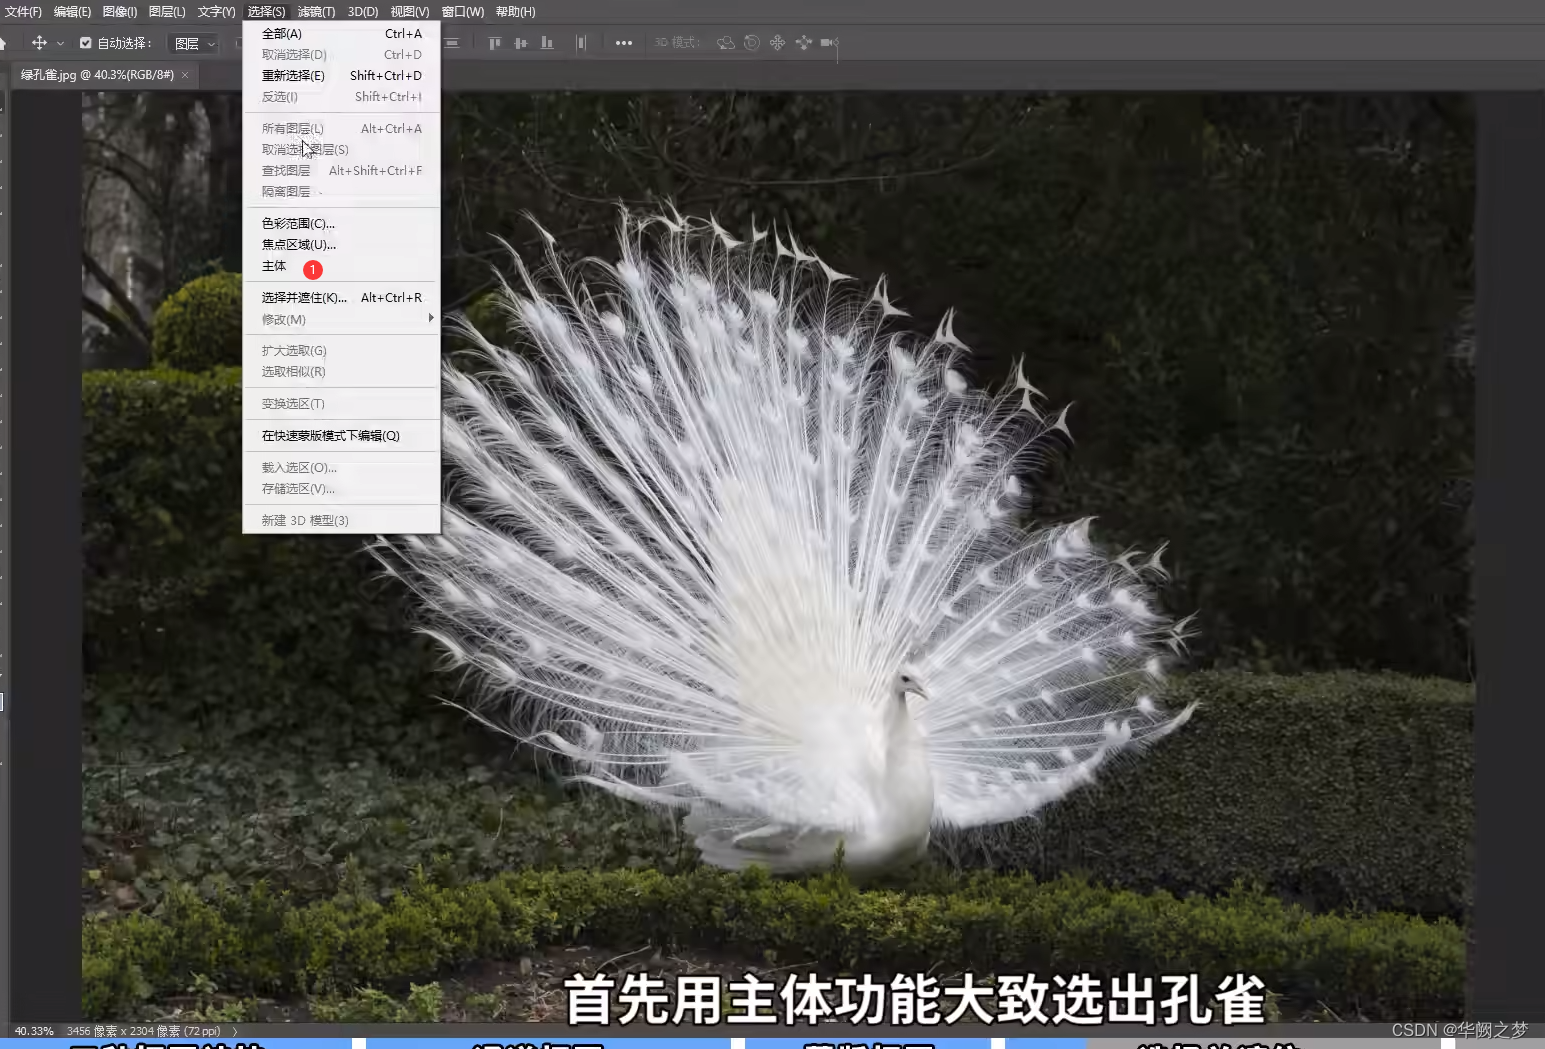Screen dimensions: 1545x1049
Task: Click the align bottom edges icon
Action: pos(546,43)
